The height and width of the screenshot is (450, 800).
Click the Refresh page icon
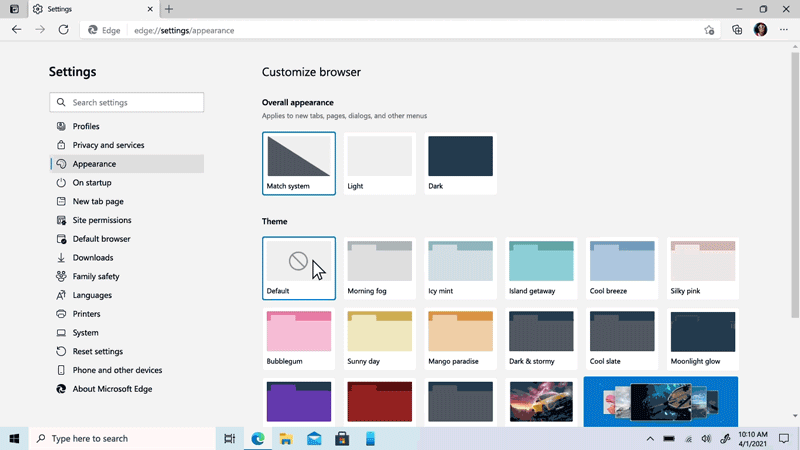(63, 30)
